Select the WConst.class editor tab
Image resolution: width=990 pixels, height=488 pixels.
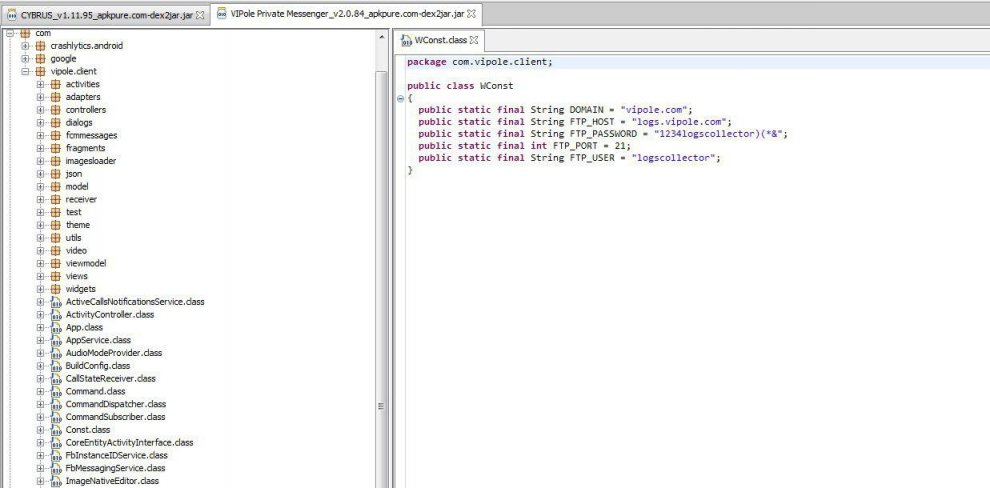pyautogui.click(x=440, y=40)
